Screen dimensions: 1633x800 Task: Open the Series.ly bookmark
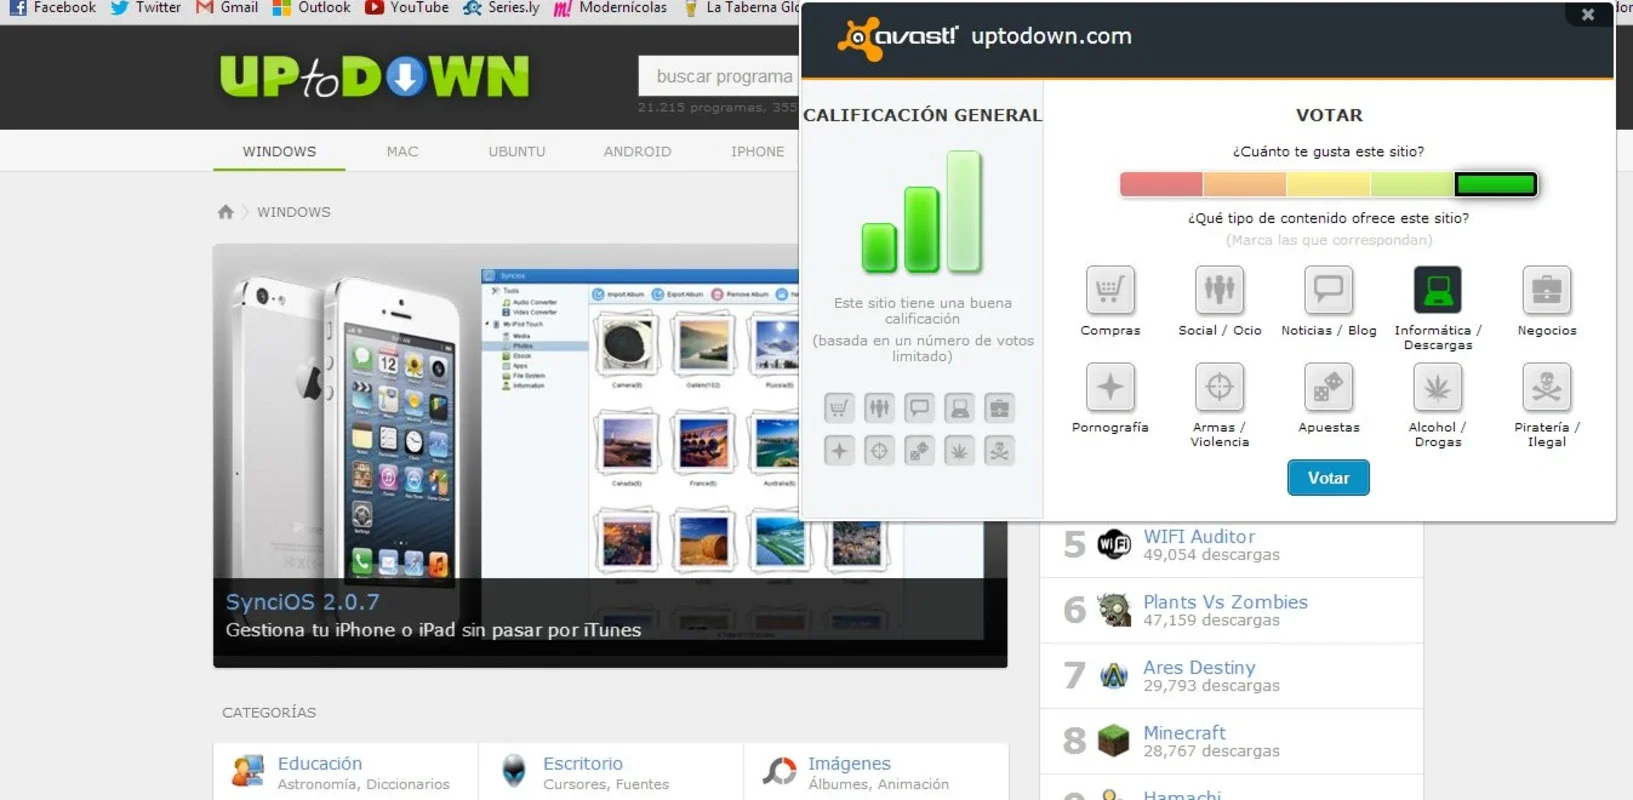[501, 8]
